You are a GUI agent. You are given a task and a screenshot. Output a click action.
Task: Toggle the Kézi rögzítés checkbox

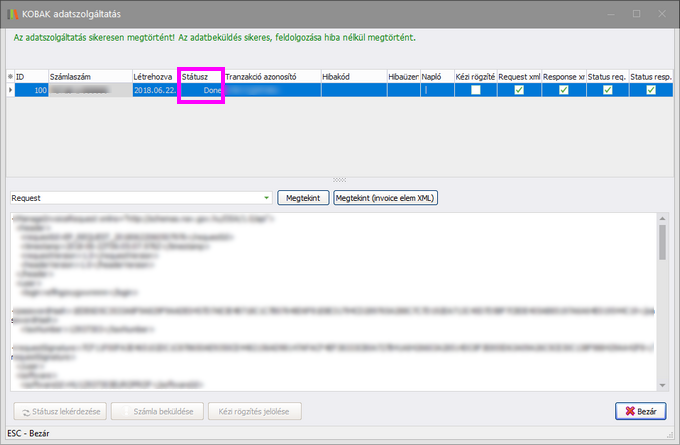point(475,90)
